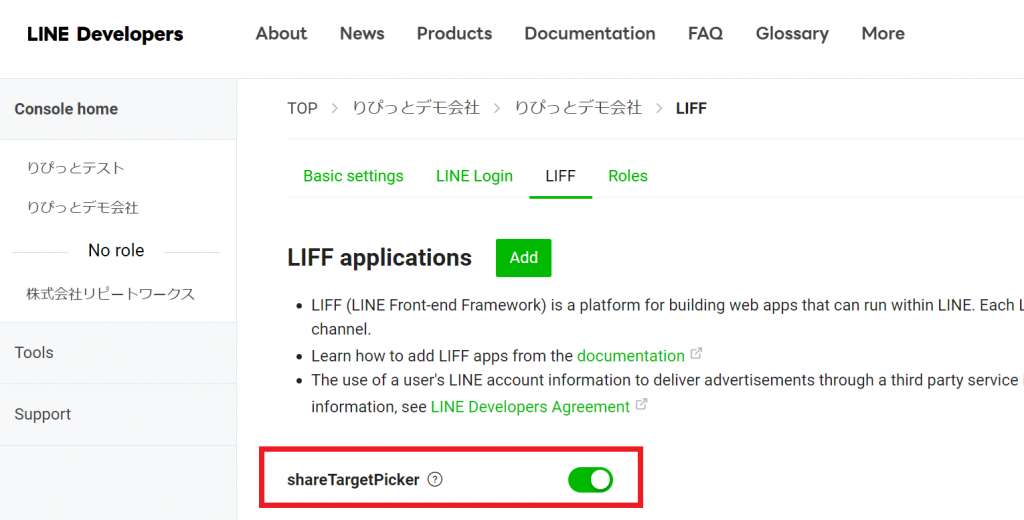Select 株式会社リピートワークス in sidebar
1024x520 pixels.
click(x=110, y=294)
